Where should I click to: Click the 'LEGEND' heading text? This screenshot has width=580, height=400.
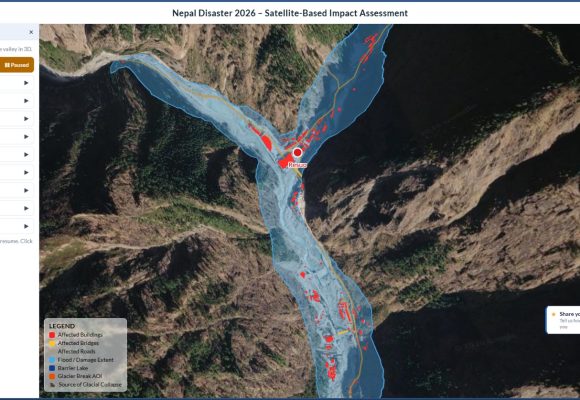pyautogui.click(x=62, y=326)
